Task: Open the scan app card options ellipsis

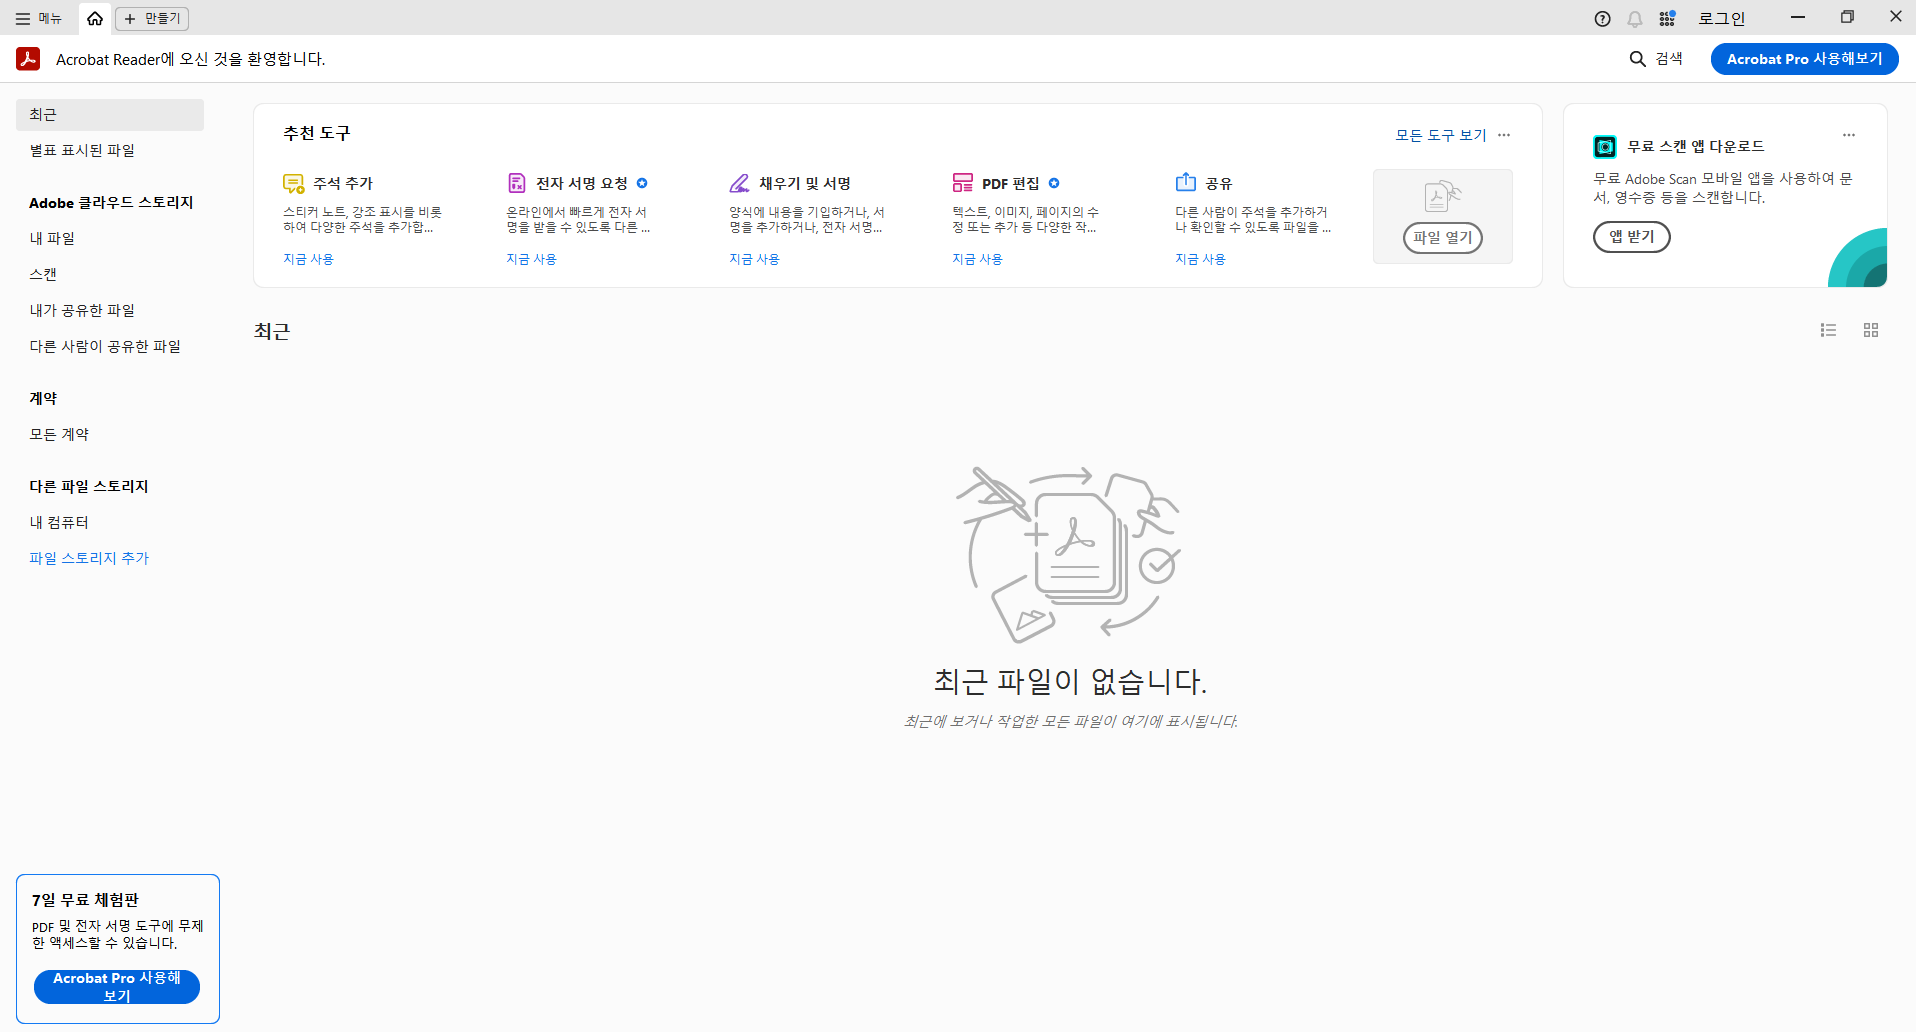Action: tap(1849, 135)
